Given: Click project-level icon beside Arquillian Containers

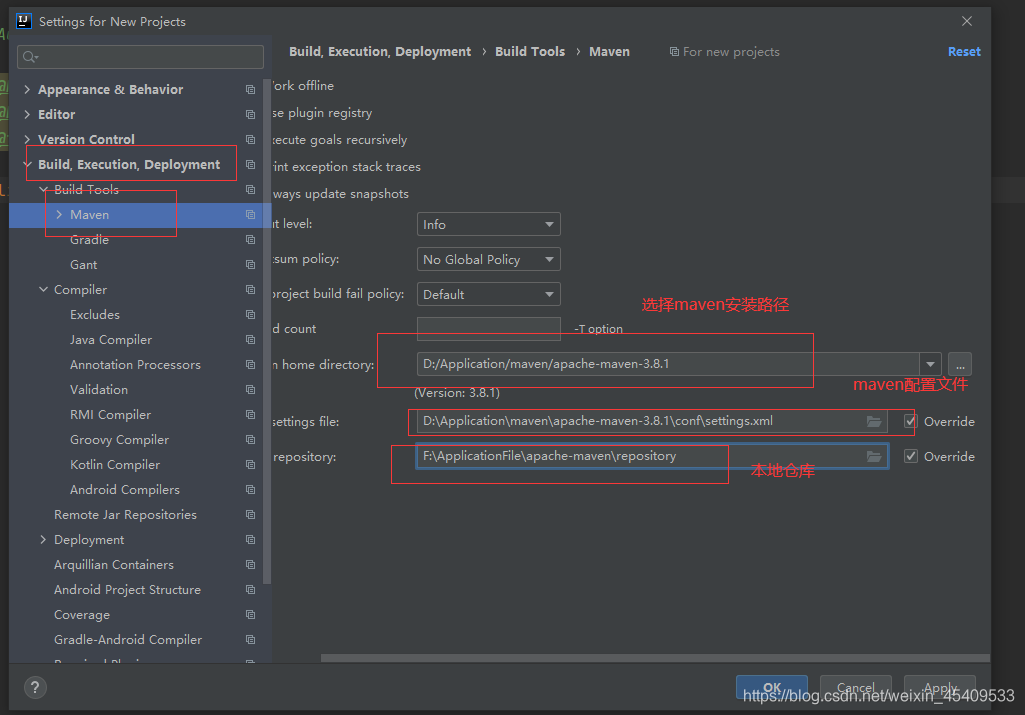Looking at the screenshot, I should [x=250, y=565].
